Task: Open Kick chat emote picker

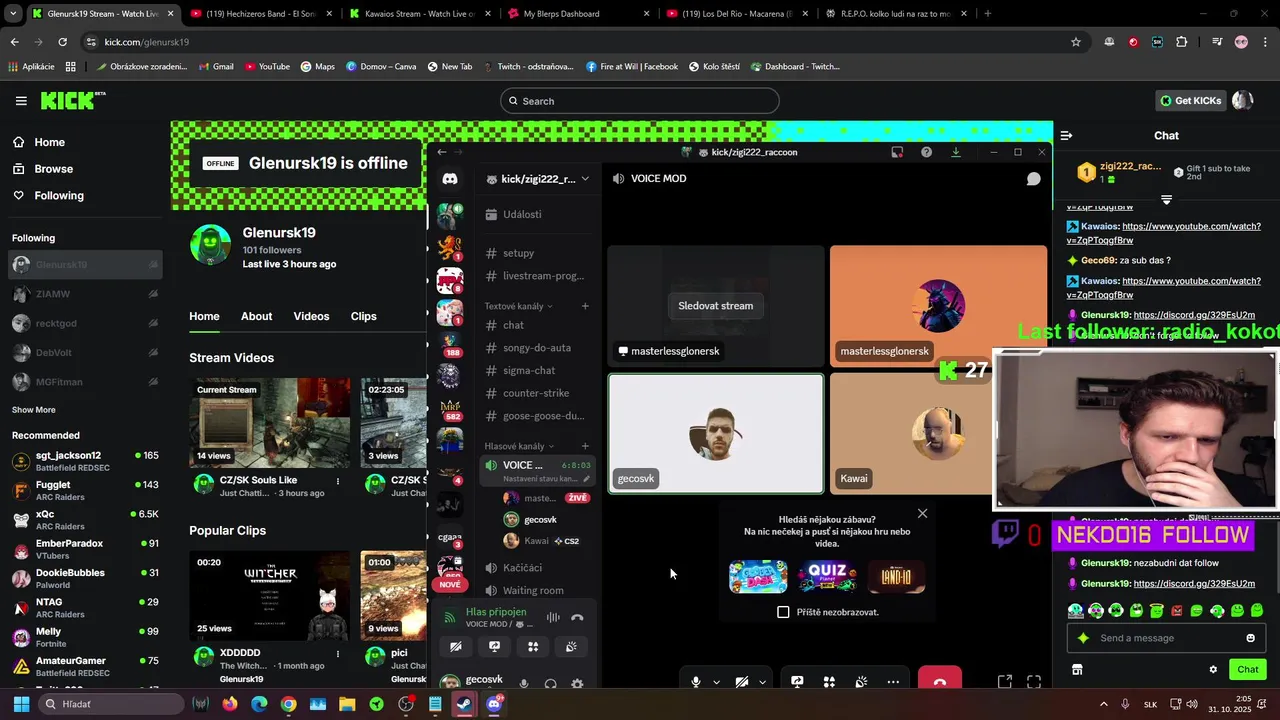Action: click(1250, 638)
